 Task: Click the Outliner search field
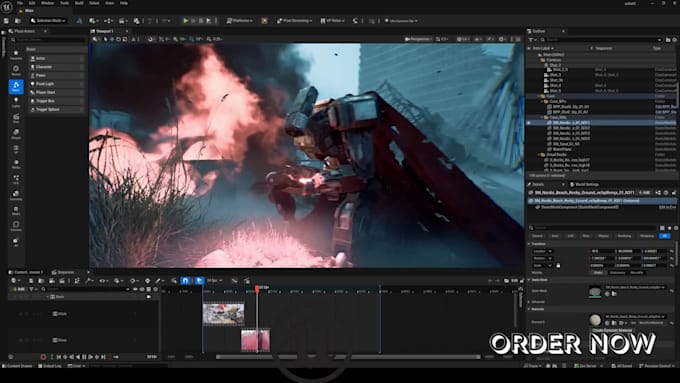click(601, 39)
